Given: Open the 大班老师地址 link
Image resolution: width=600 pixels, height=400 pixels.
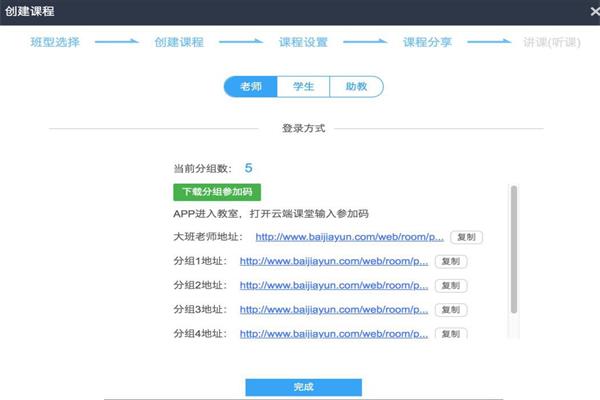Looking at the screenshot, I should tap(349, 238).
